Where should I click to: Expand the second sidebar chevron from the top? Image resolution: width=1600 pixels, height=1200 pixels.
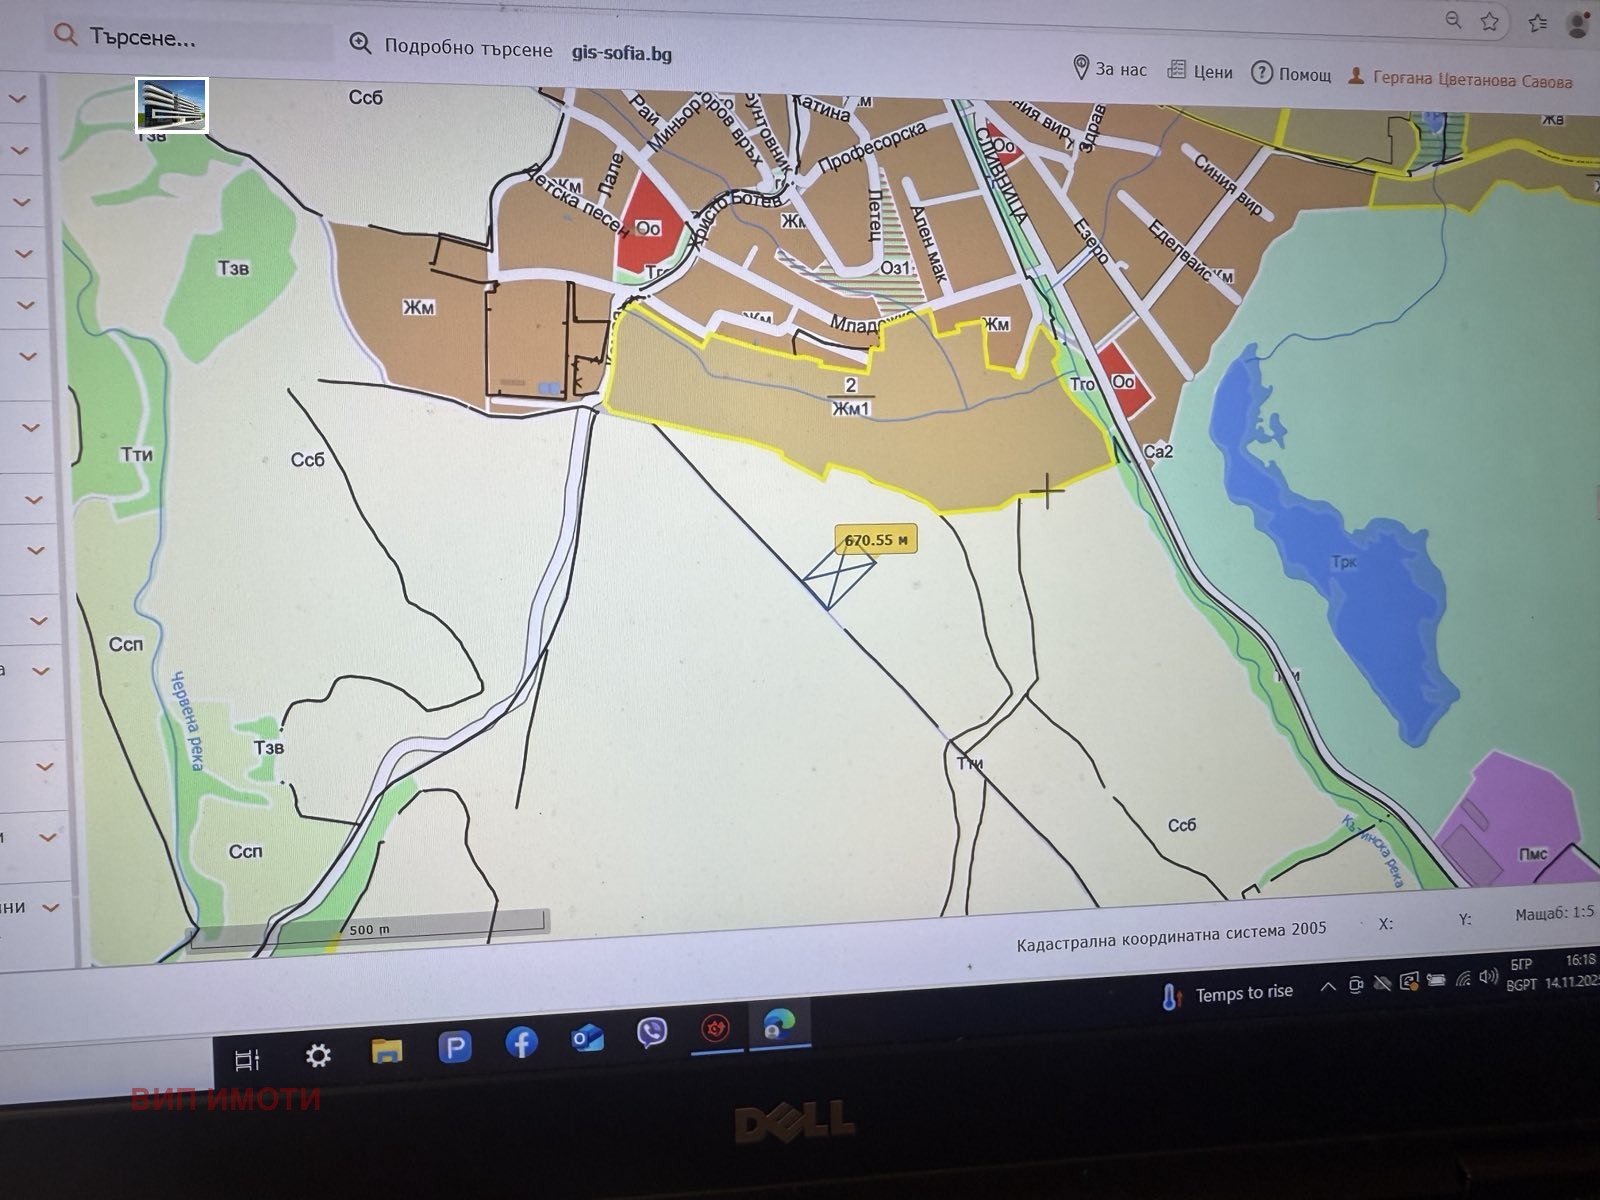20,150
